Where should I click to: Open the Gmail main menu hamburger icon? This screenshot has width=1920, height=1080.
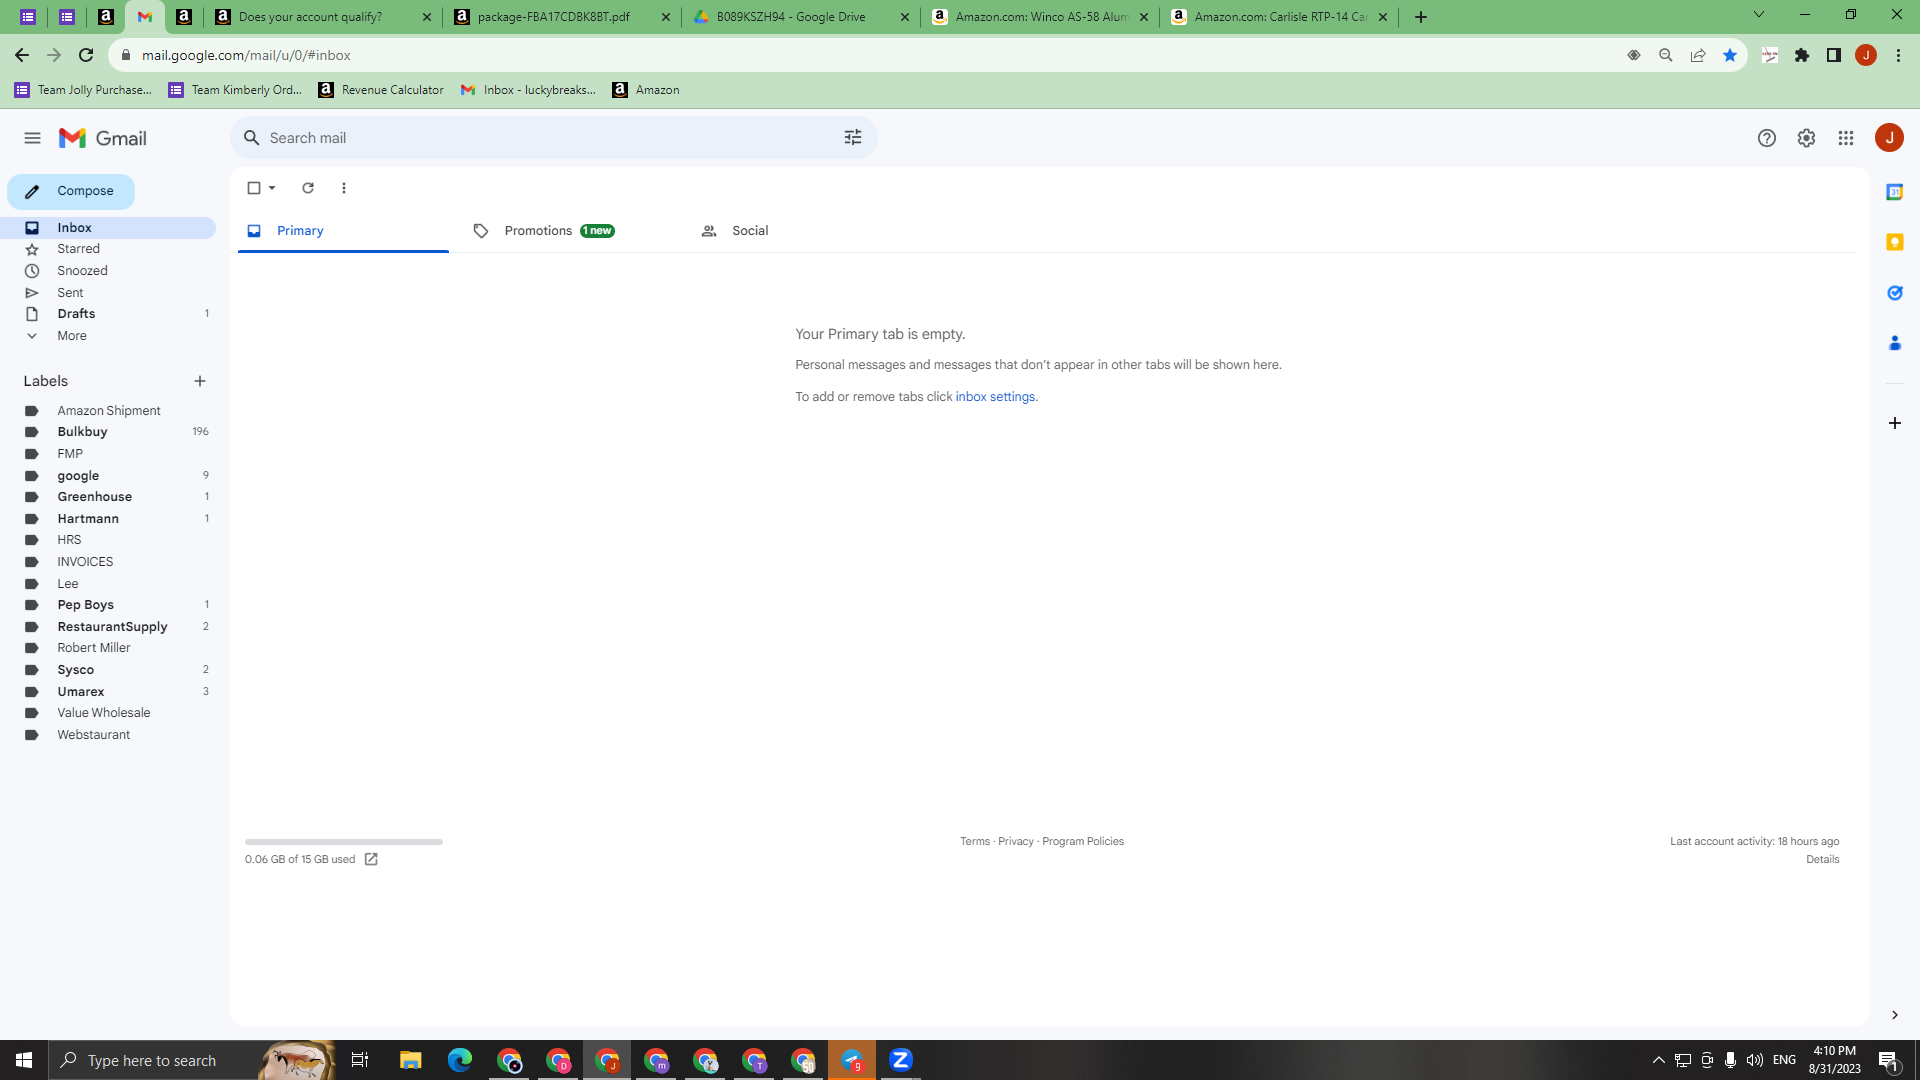pos(32,138)
